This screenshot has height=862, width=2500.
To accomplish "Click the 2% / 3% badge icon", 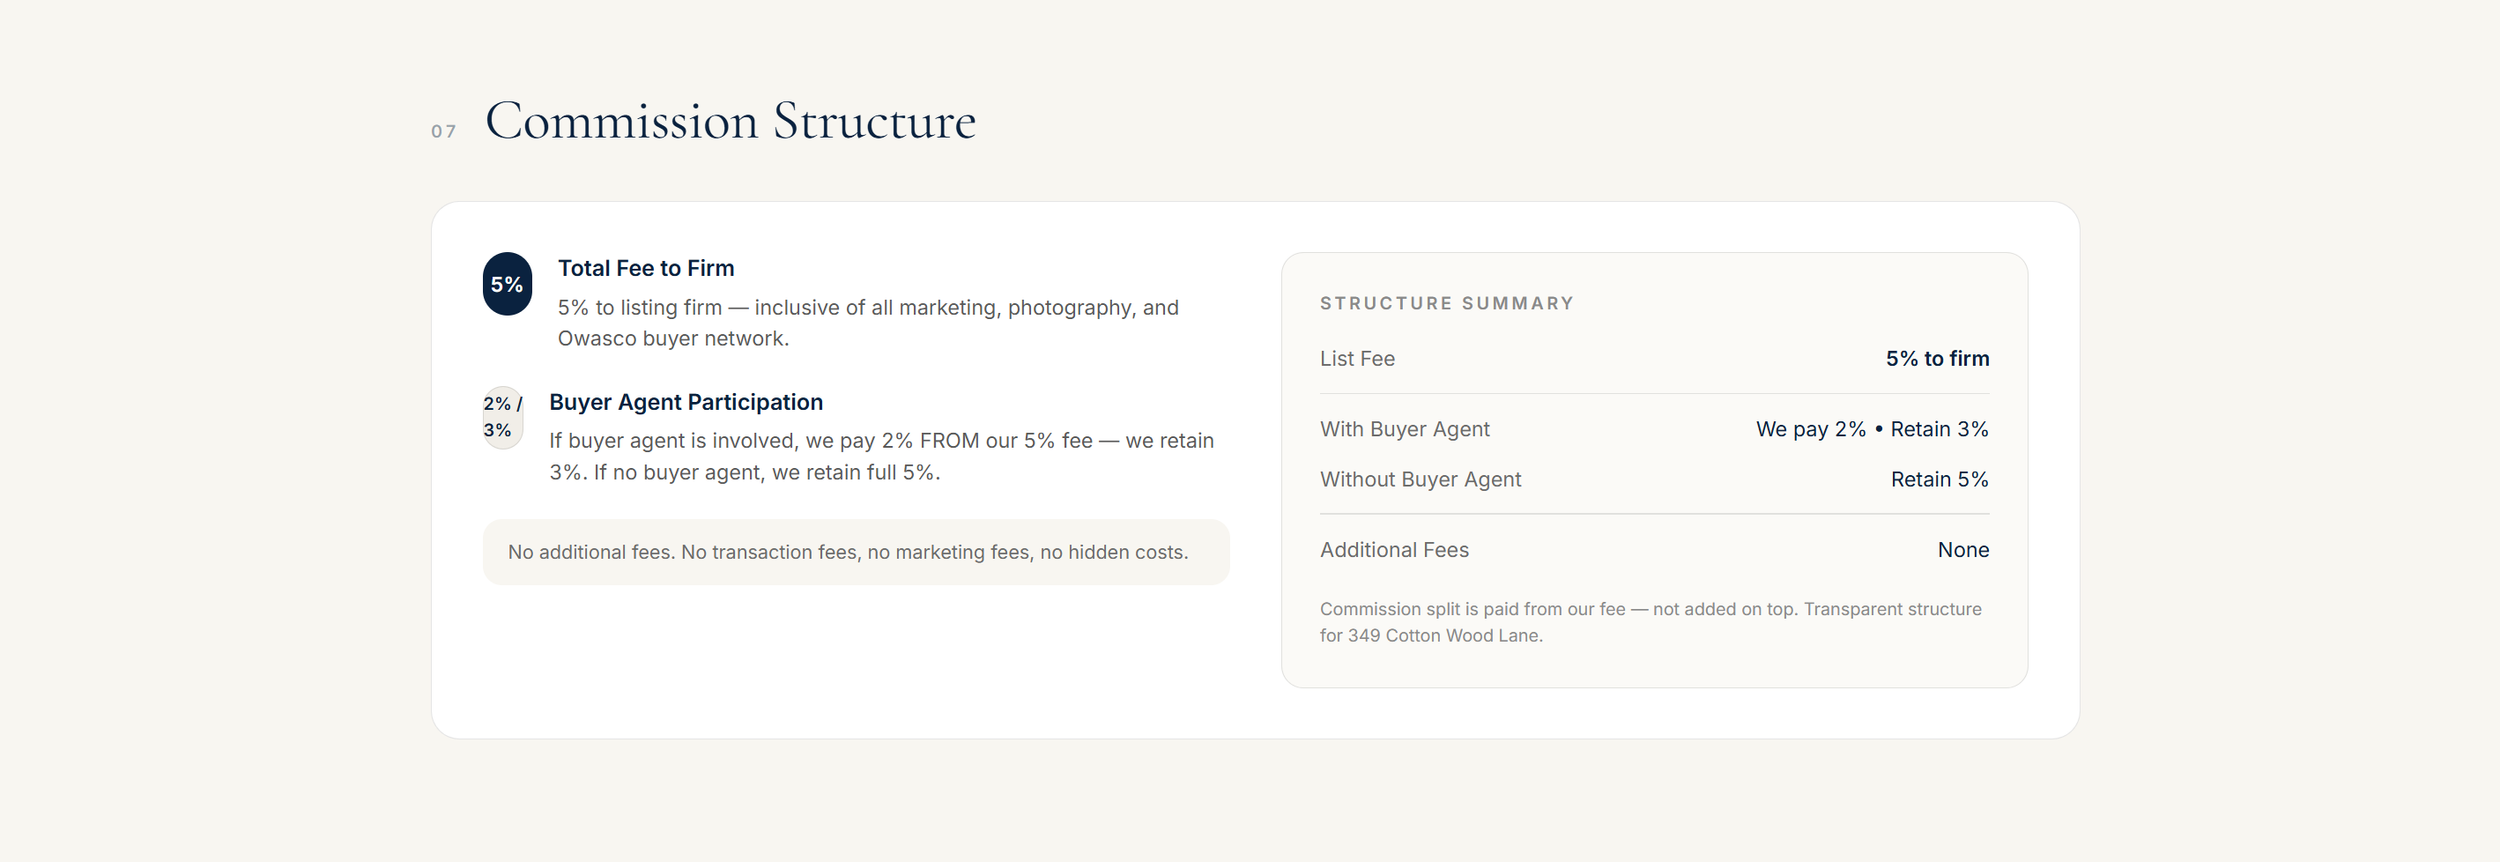I will [x=503, y=417].
